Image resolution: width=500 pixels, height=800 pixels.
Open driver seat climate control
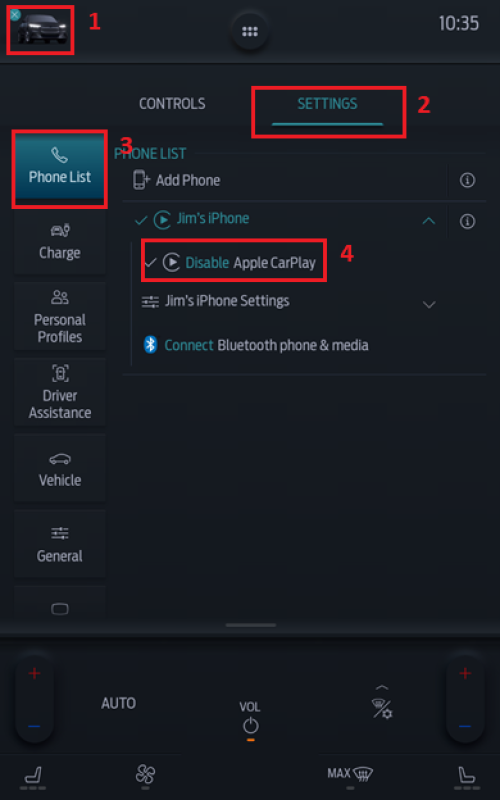(x=34, y=776)
